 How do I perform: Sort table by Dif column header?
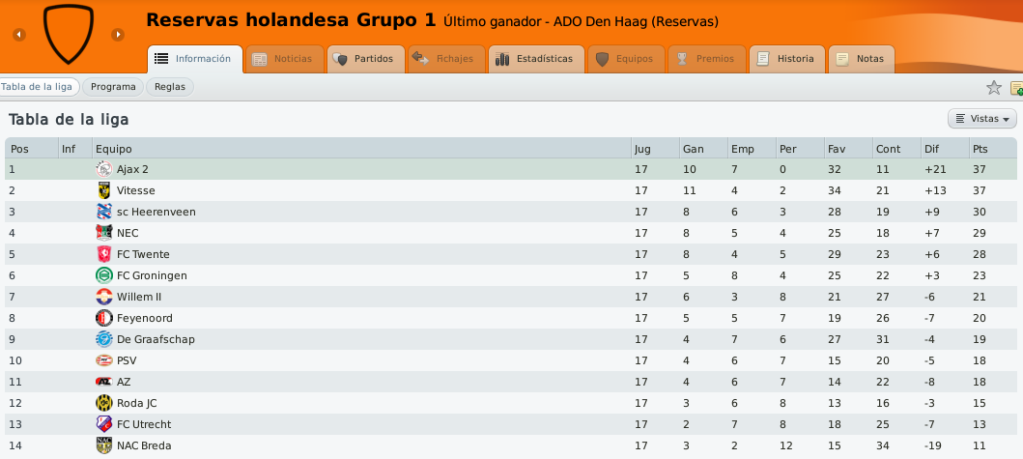(945, 149)
